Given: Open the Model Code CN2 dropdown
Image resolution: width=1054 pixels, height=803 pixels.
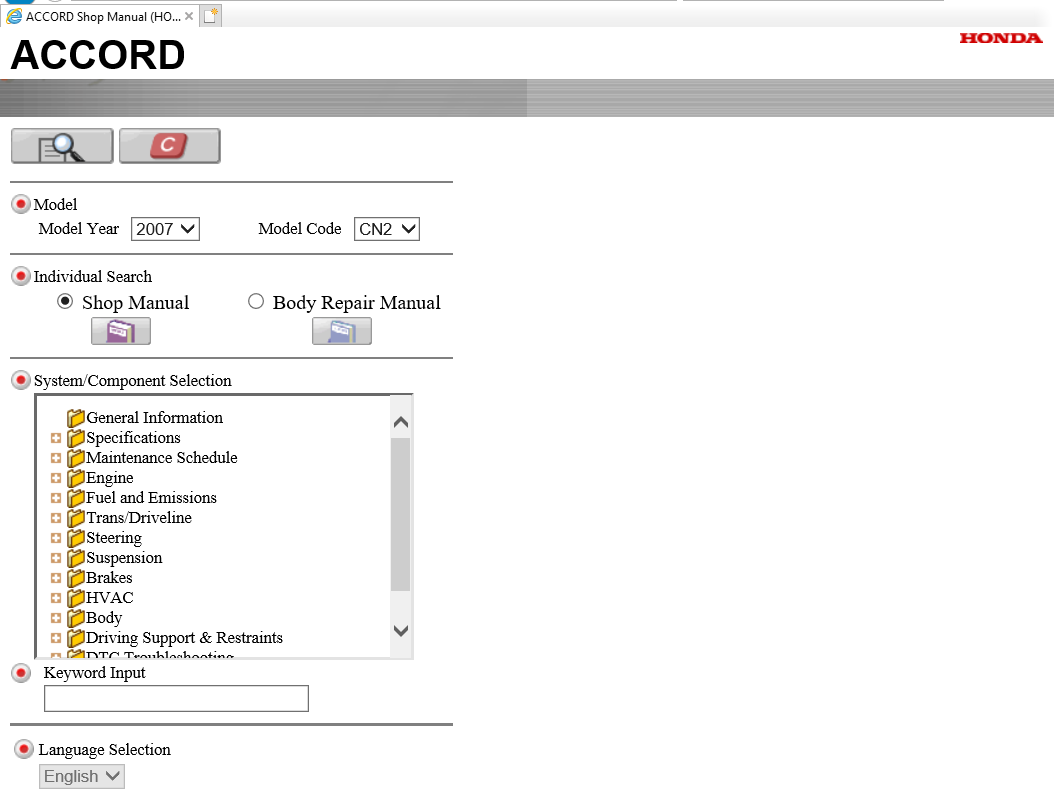Looking at the screenshot, I should (x=387, y=229).
